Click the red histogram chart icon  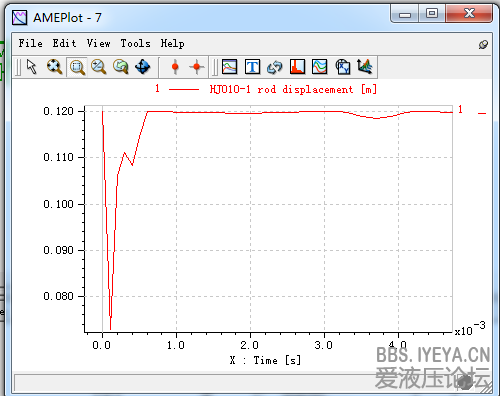pos(297,67)
